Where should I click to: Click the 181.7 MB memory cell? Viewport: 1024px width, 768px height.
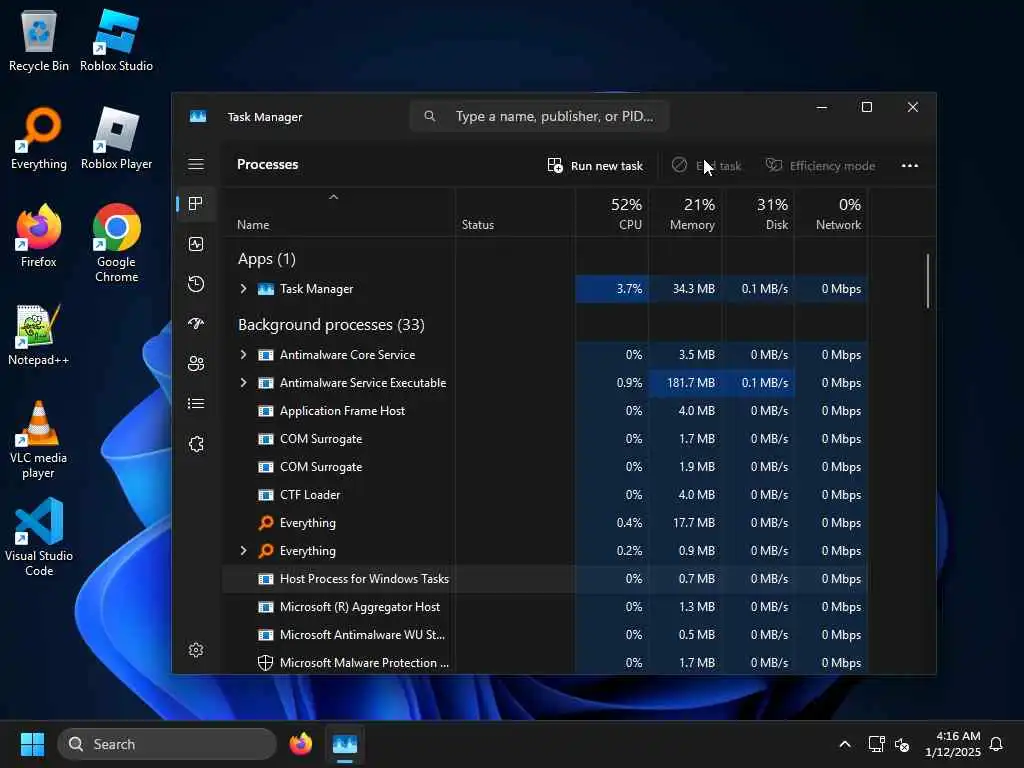coord(686,383)
